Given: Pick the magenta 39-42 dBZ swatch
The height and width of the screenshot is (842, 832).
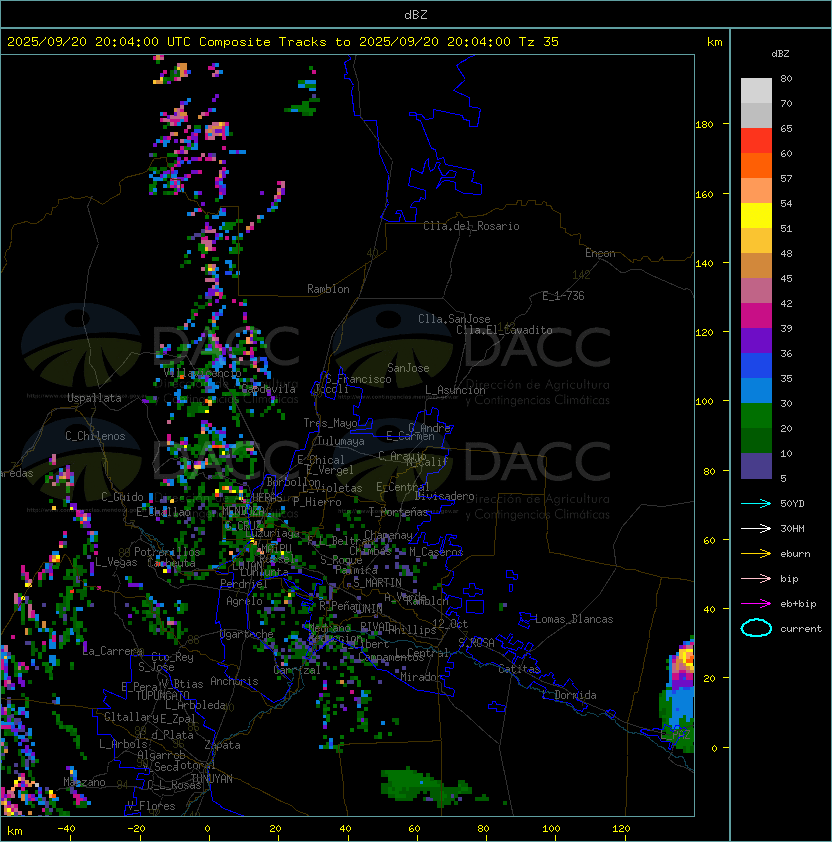Looking at the screenshot, I should tap(756, 316).
